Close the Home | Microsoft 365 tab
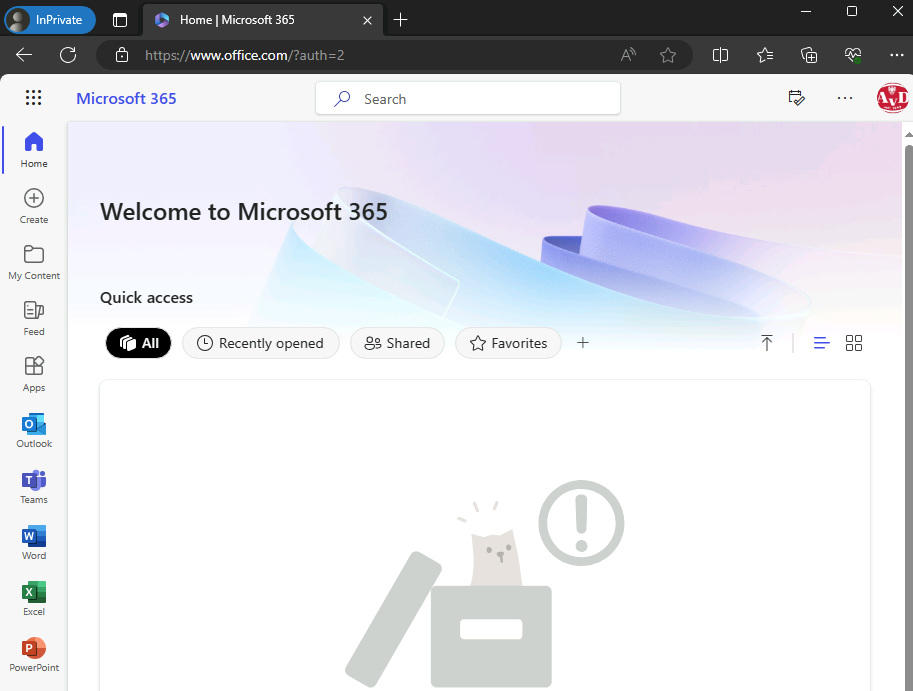Viewport: 913px width, 691px height. (x=367, y=20)
